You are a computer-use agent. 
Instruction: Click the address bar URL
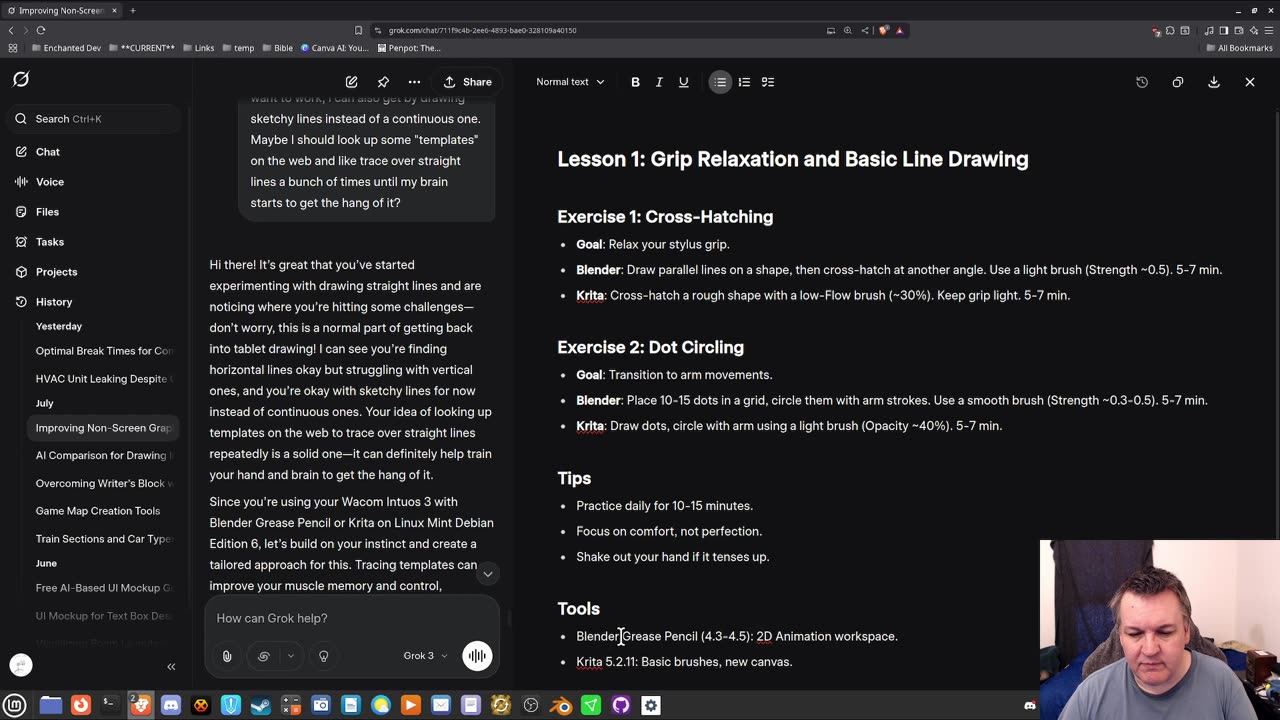click(x=482, y=30)
